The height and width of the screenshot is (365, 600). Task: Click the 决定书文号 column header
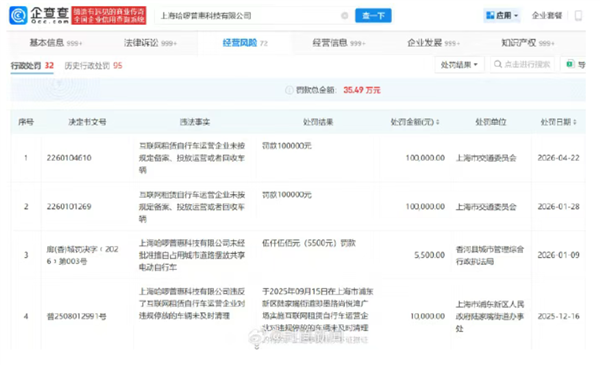pos(87,122)
